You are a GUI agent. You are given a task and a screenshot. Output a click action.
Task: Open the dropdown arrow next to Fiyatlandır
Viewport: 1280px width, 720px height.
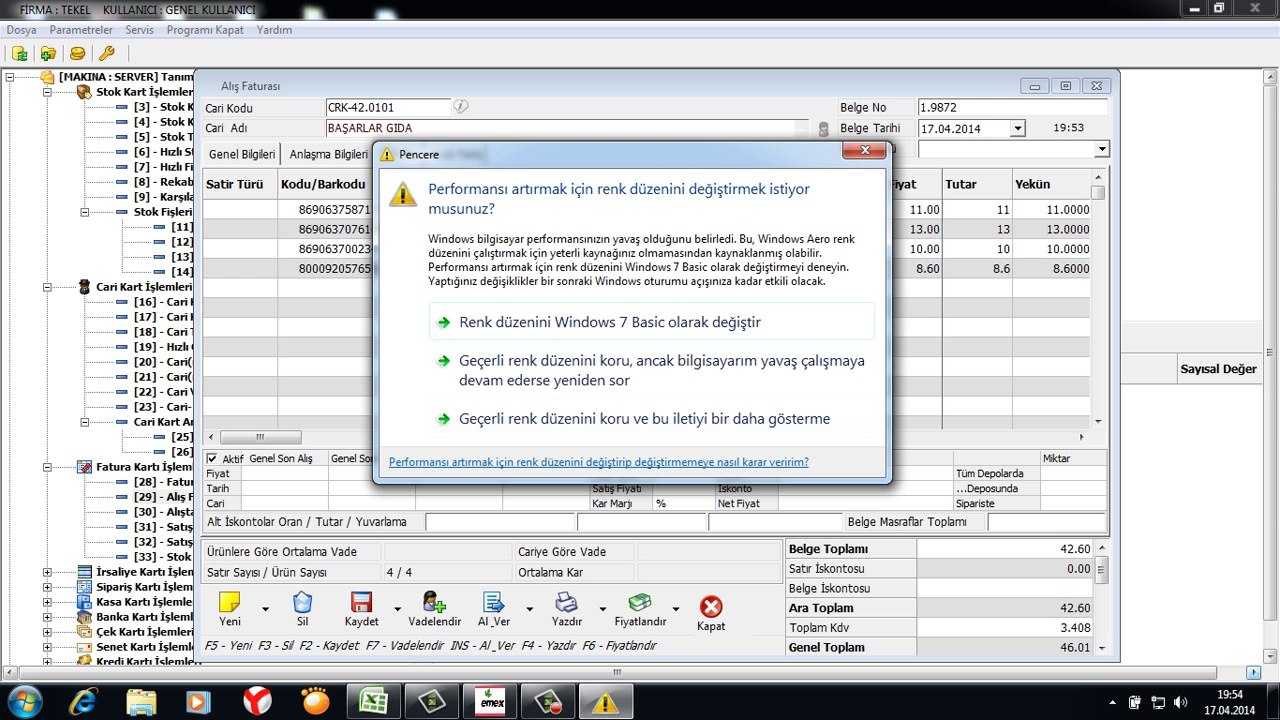pyautogui.click(x=676, y=608)
